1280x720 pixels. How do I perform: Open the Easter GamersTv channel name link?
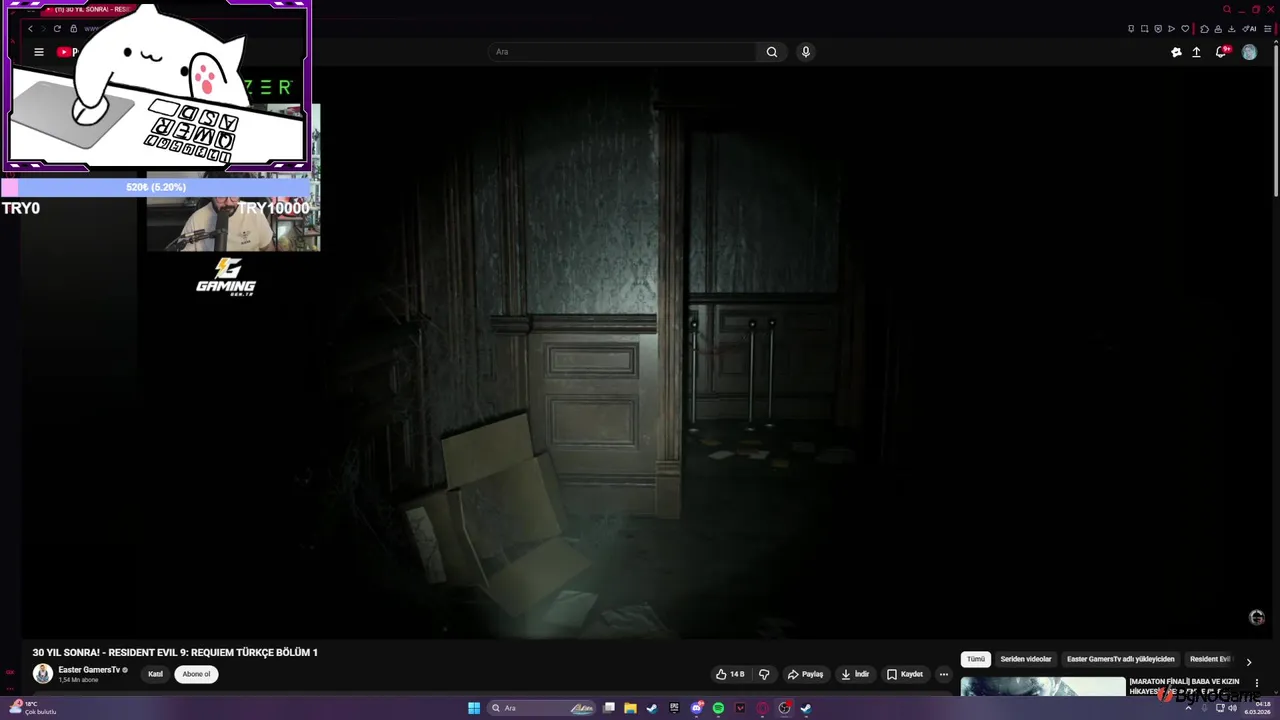click(x=89, y=670)
